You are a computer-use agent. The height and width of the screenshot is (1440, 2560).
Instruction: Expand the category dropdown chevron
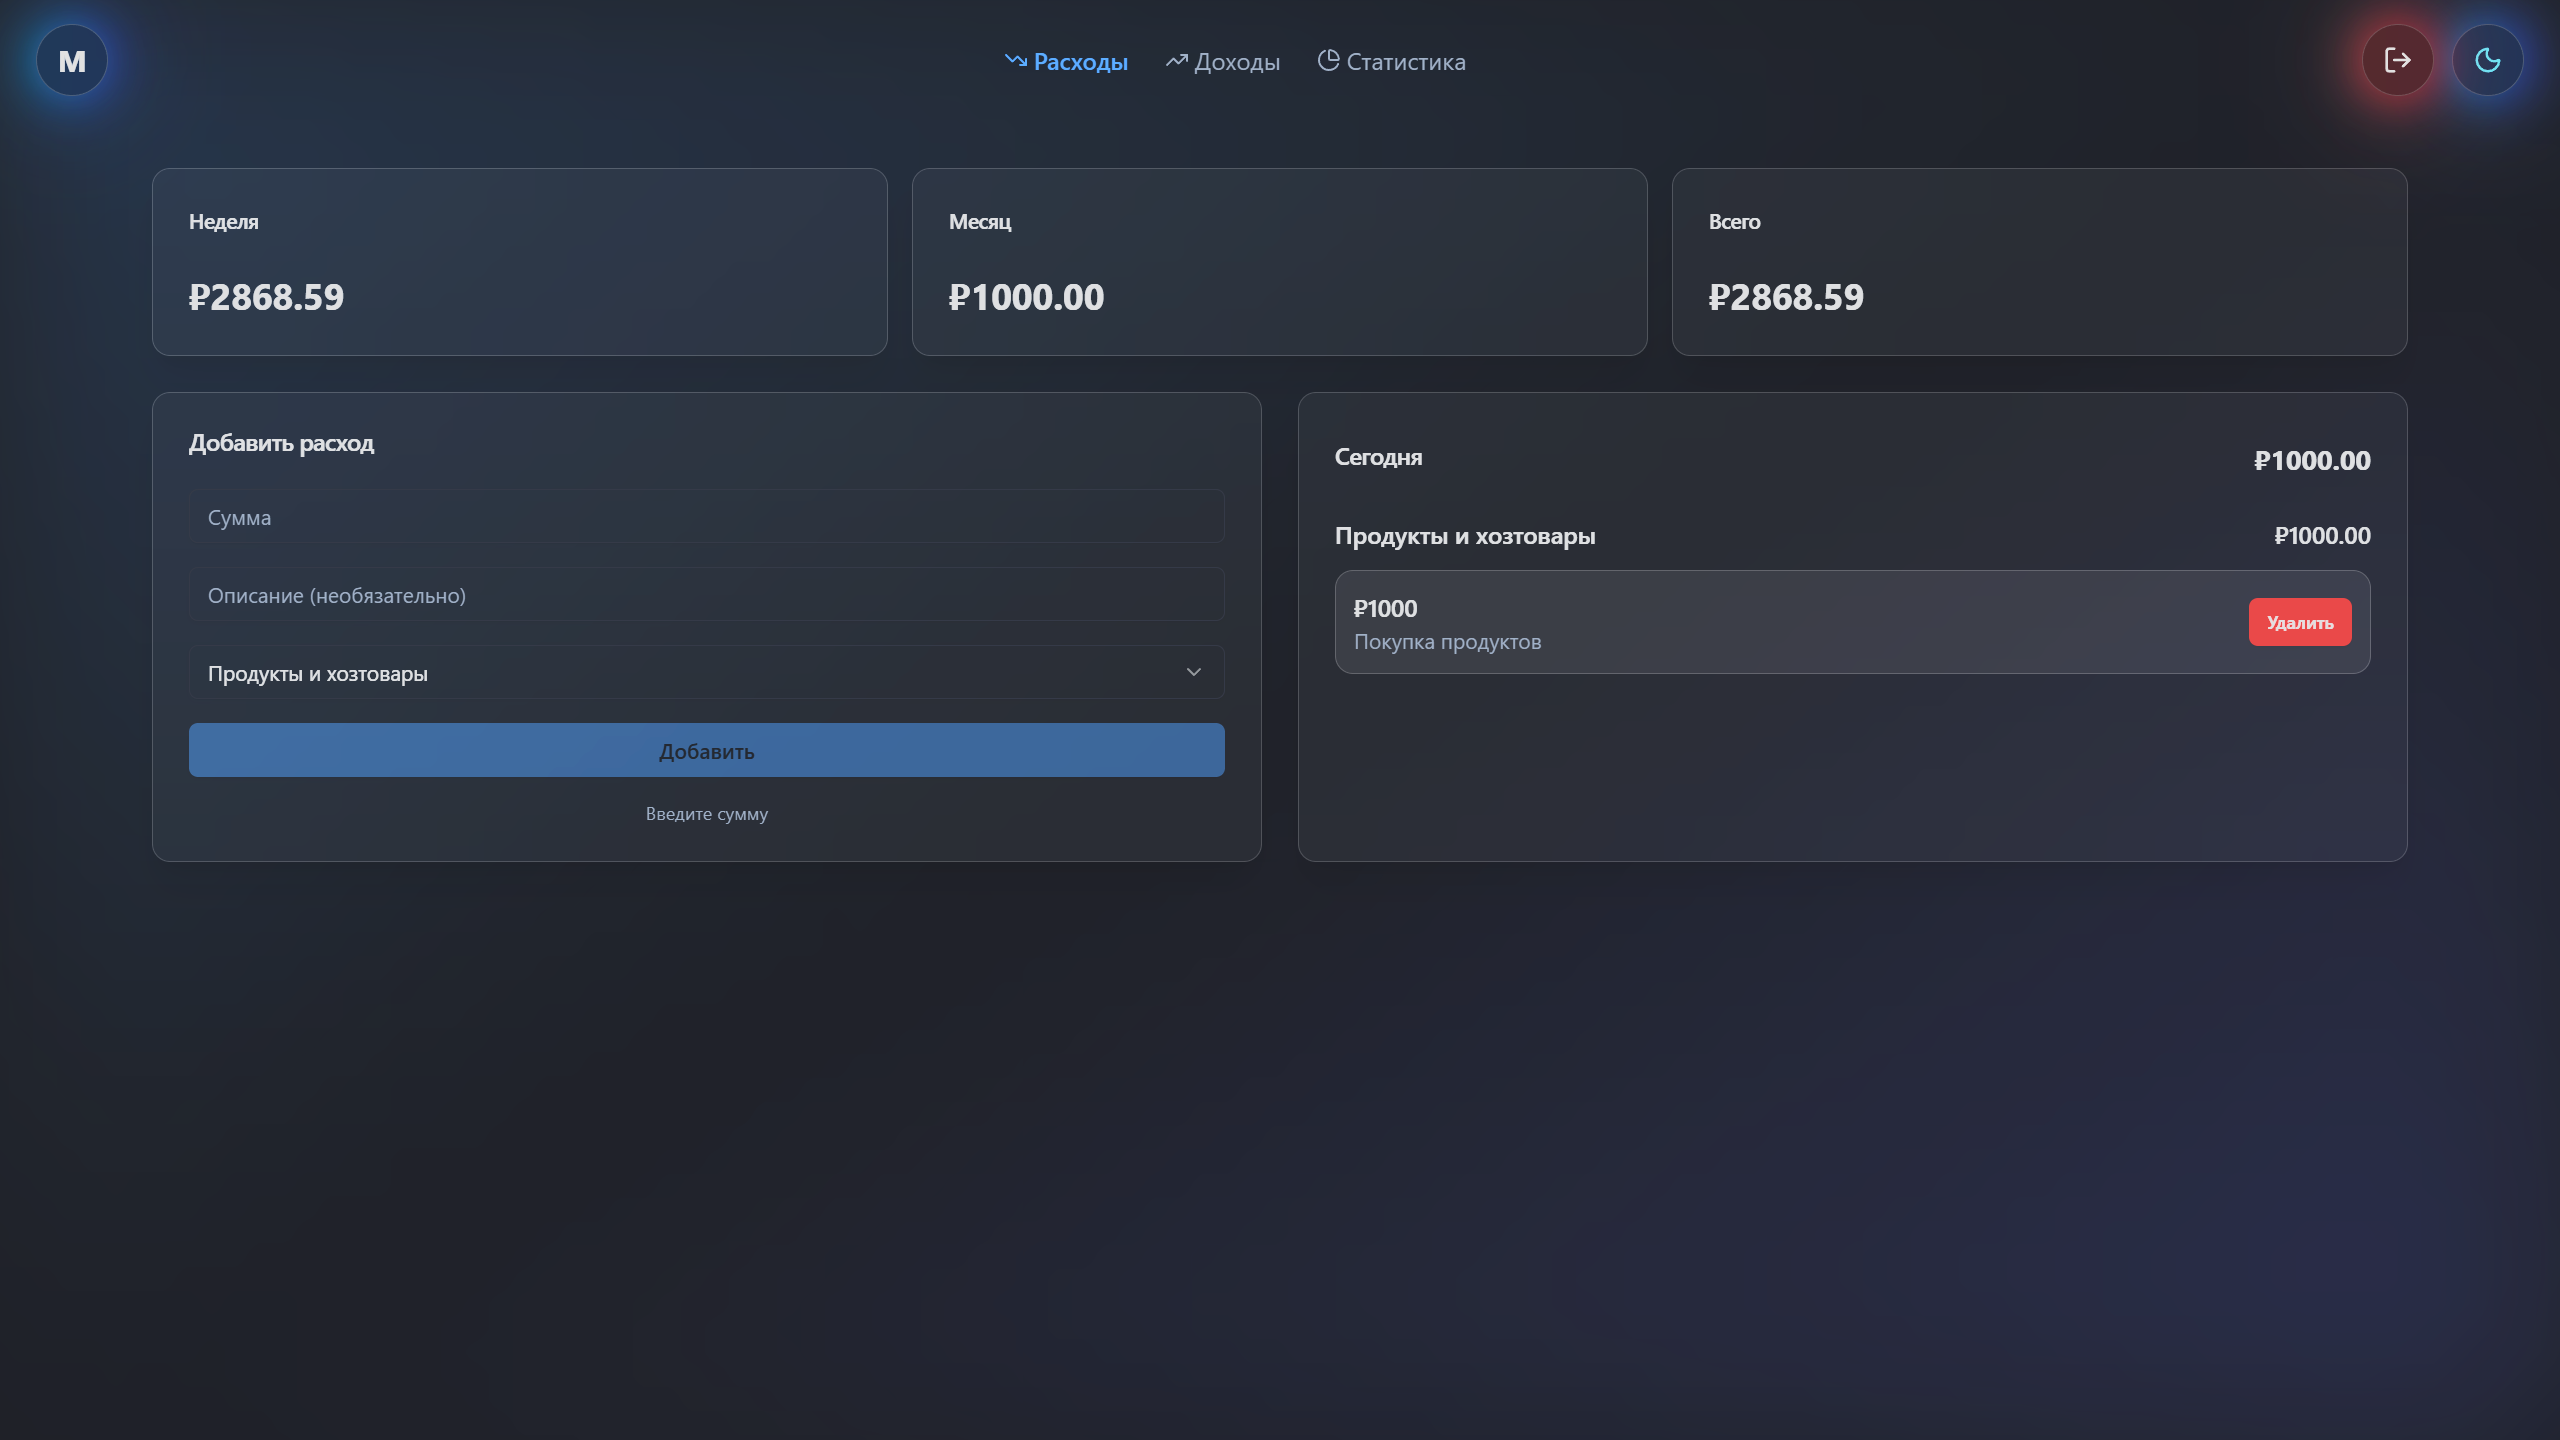click(1193, 672)
